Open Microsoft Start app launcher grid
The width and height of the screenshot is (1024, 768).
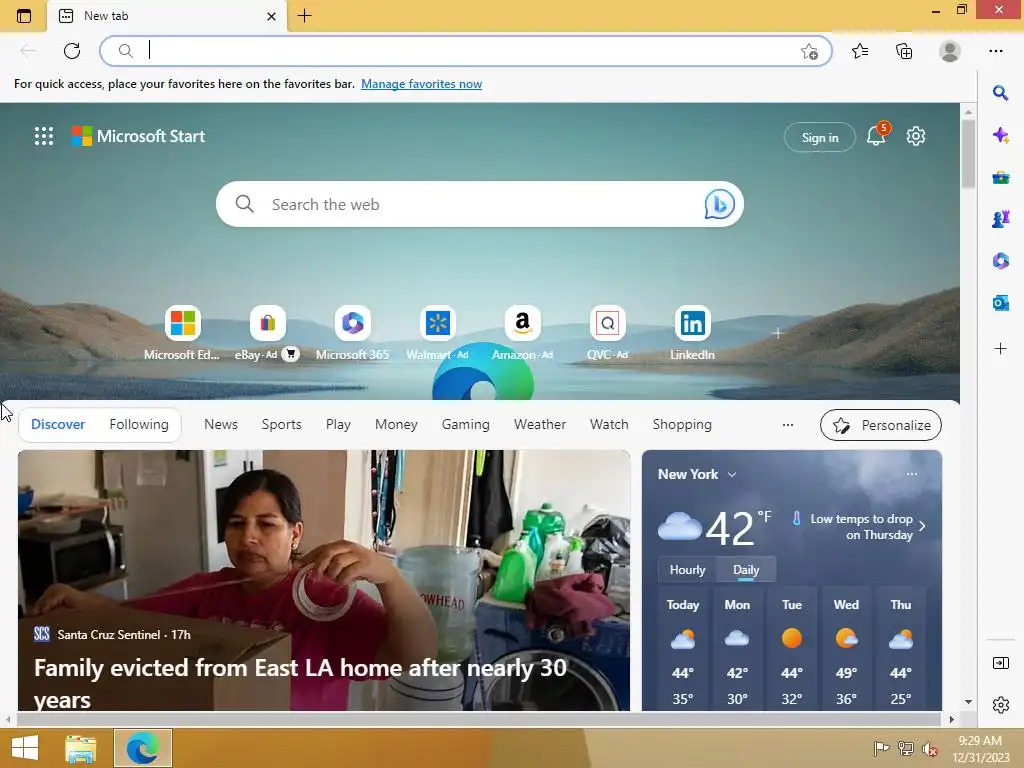[x=44, y=136]
